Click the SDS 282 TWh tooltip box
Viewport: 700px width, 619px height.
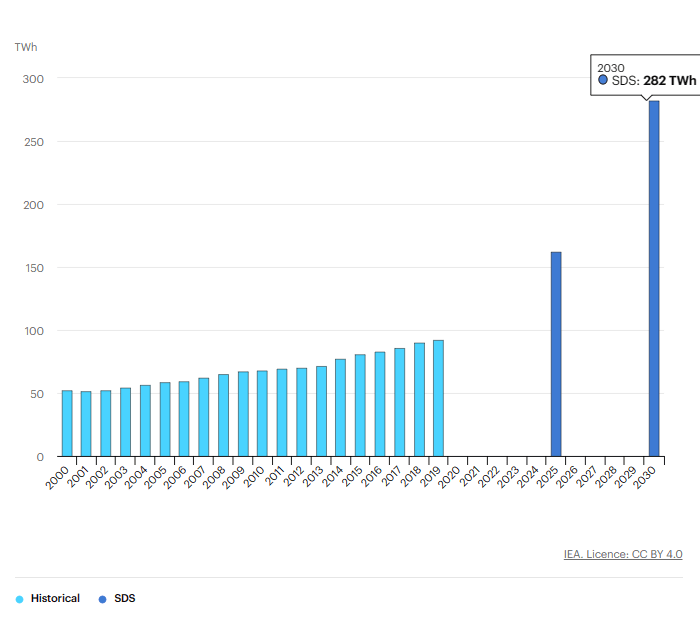point(646,74)
